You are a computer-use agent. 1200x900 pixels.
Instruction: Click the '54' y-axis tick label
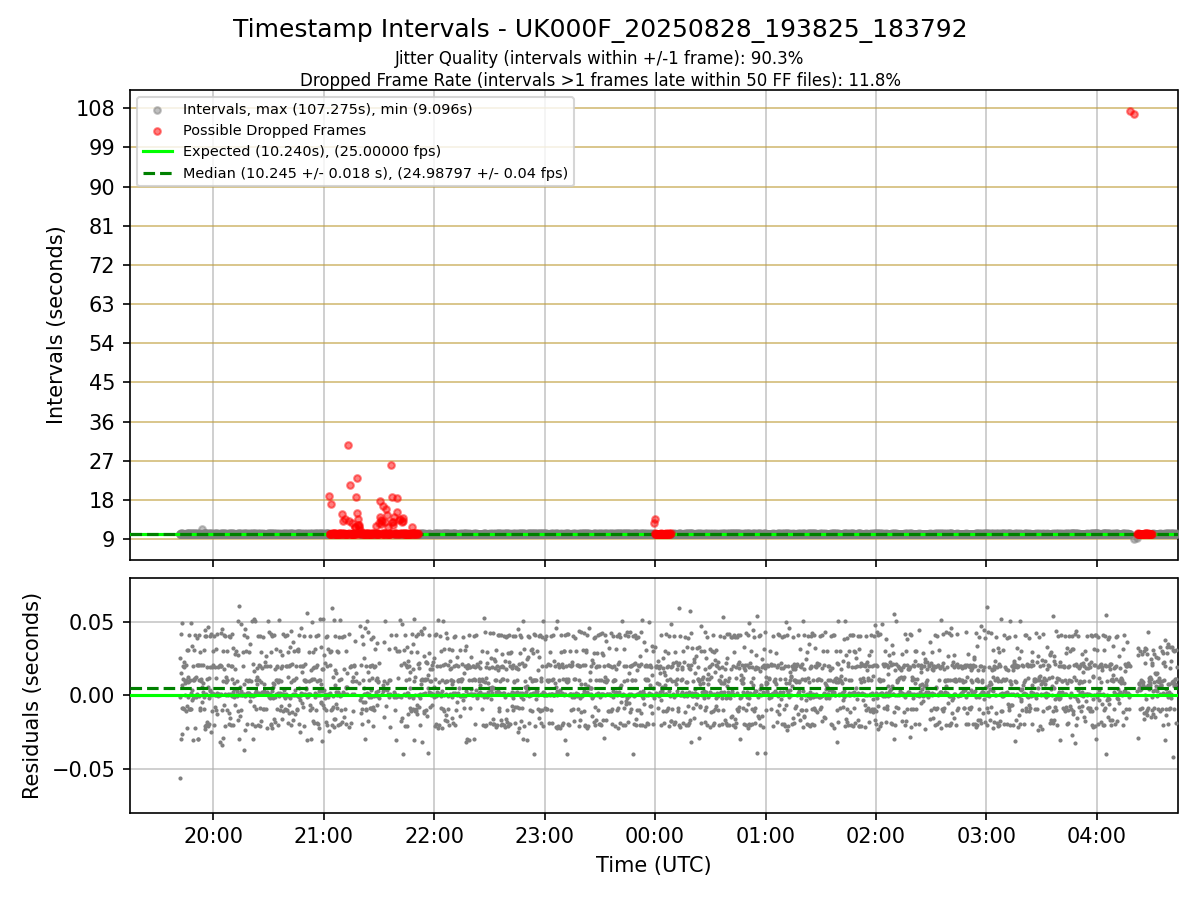click(x=102, y=343)
